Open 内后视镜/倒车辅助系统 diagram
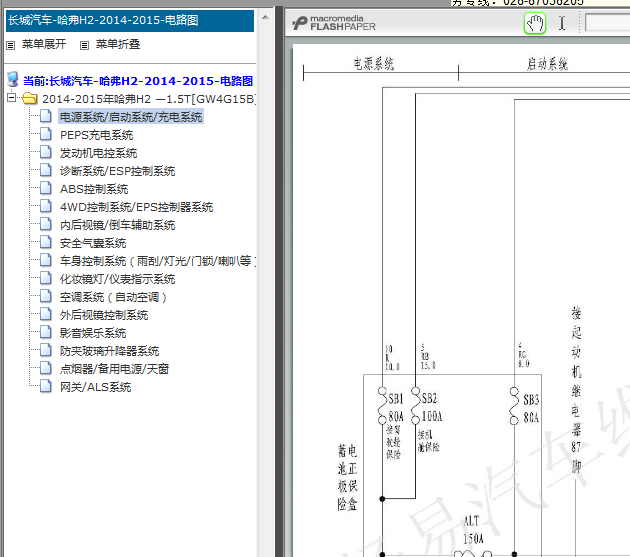Viewport: 630px width, 557px height. (x=117, y=225)
